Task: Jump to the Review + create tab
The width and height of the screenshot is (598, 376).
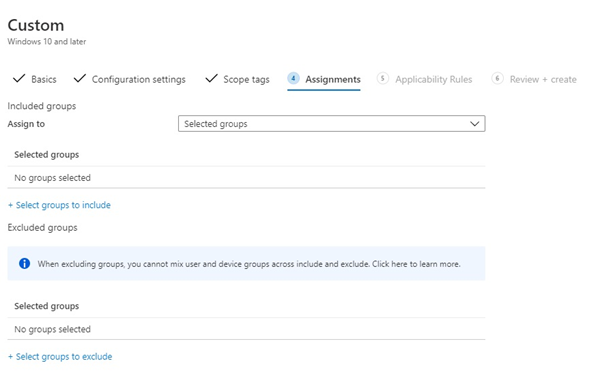Action: 543,79
